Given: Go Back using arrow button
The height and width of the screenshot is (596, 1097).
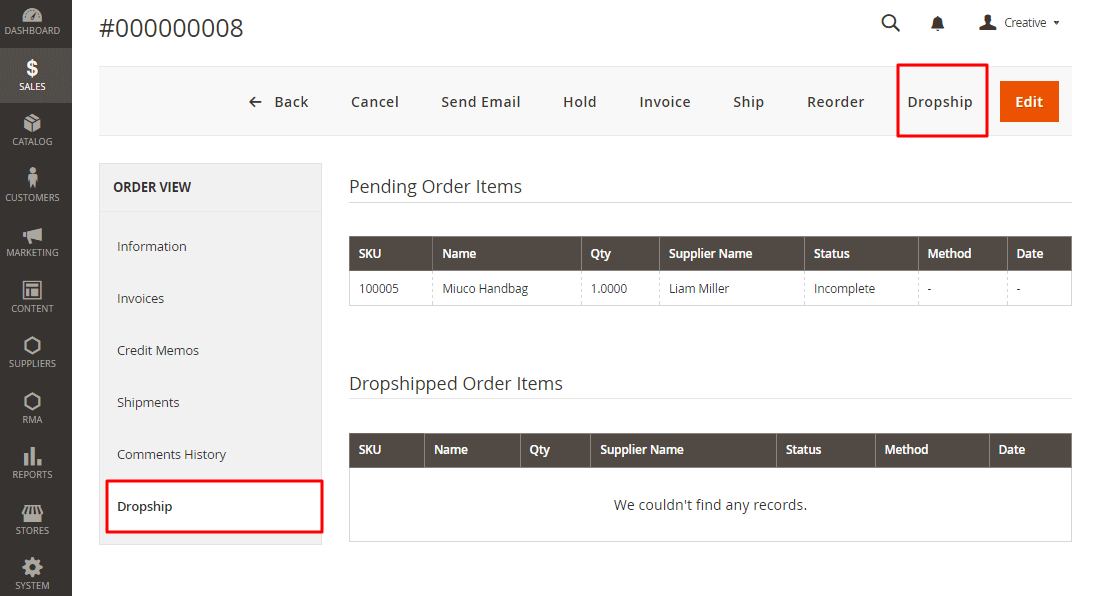Looking at the screenshot, I should tap(279, 102).
